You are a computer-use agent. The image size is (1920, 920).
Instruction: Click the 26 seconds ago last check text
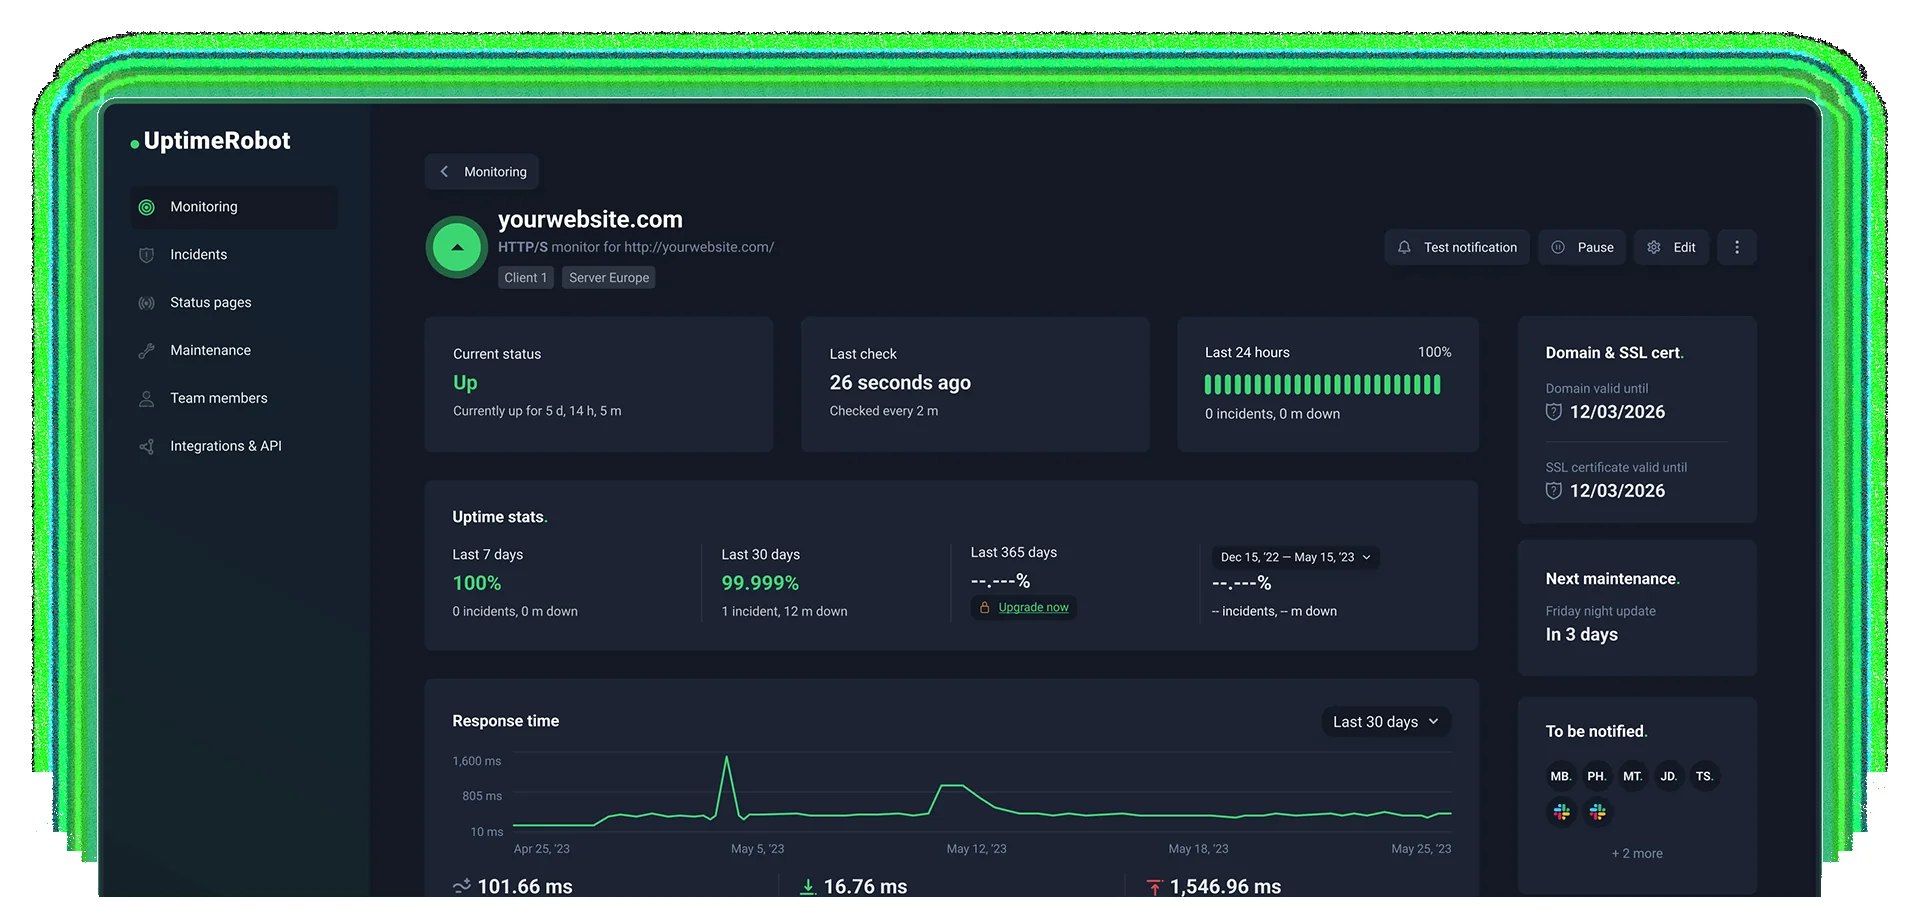coord(900,383)
